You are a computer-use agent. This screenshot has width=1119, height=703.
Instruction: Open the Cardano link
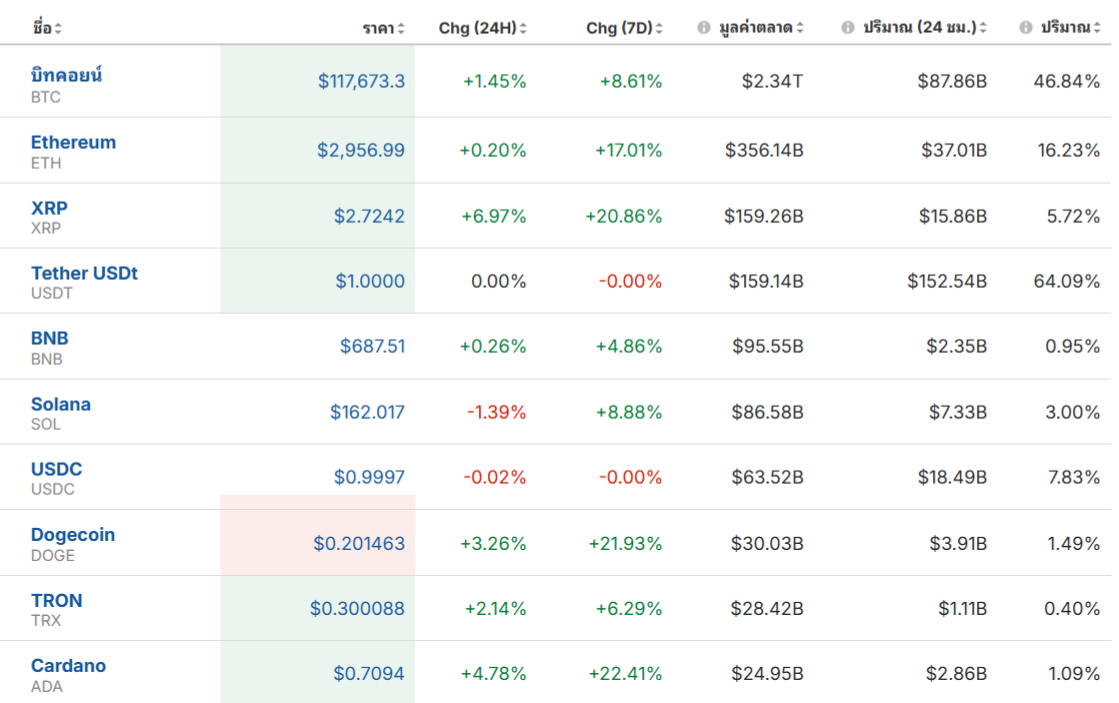coord(69,665)
